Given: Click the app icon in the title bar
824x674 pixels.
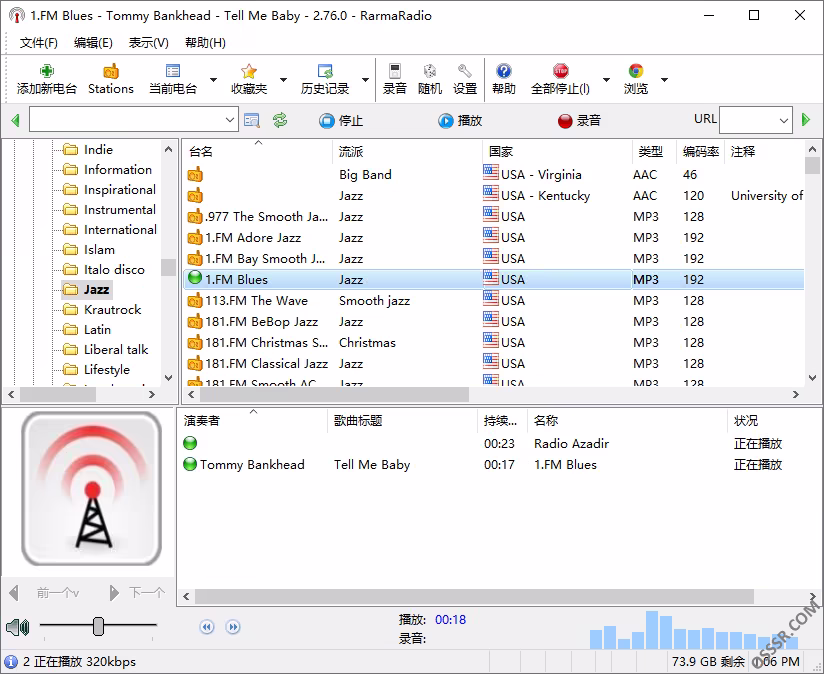Looking at the screenshot, I should 17,16.
